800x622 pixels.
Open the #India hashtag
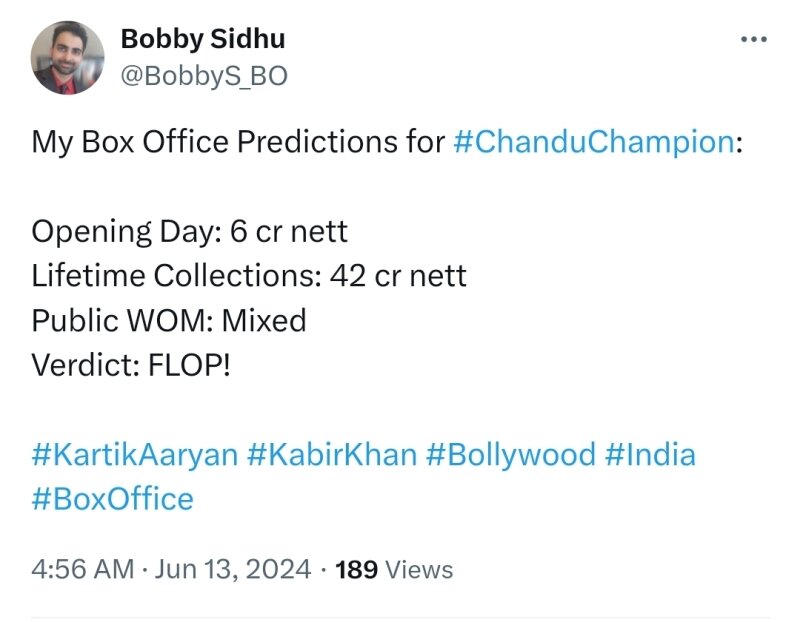click(x=650, y=455)
